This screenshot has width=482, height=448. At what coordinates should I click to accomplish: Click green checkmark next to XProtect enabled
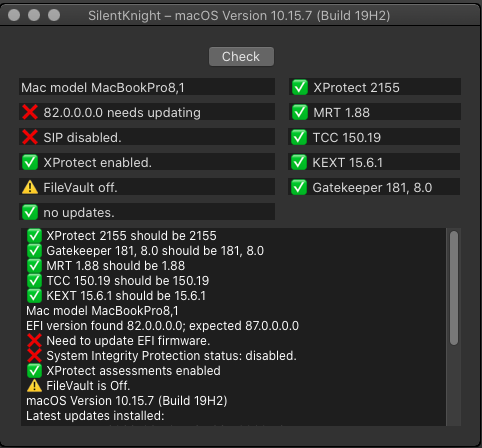(x=30, y=162)
